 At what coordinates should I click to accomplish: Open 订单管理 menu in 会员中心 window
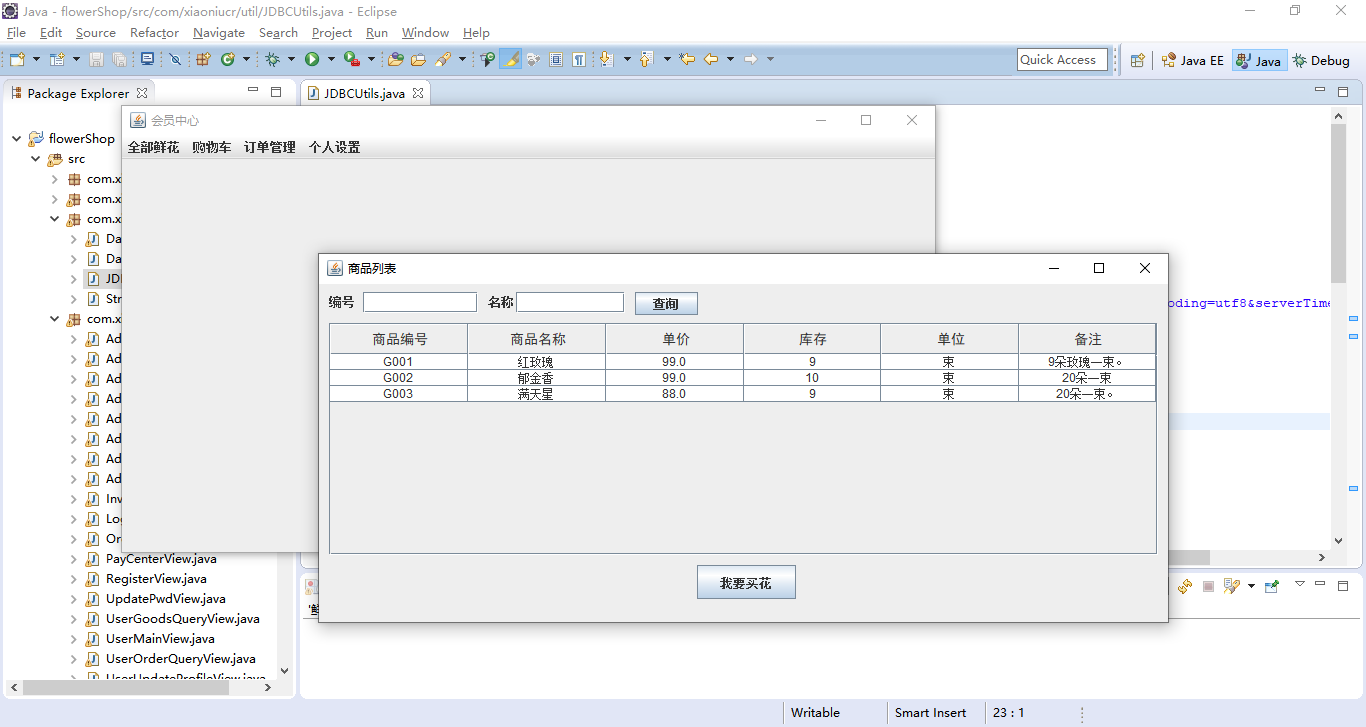270,147
